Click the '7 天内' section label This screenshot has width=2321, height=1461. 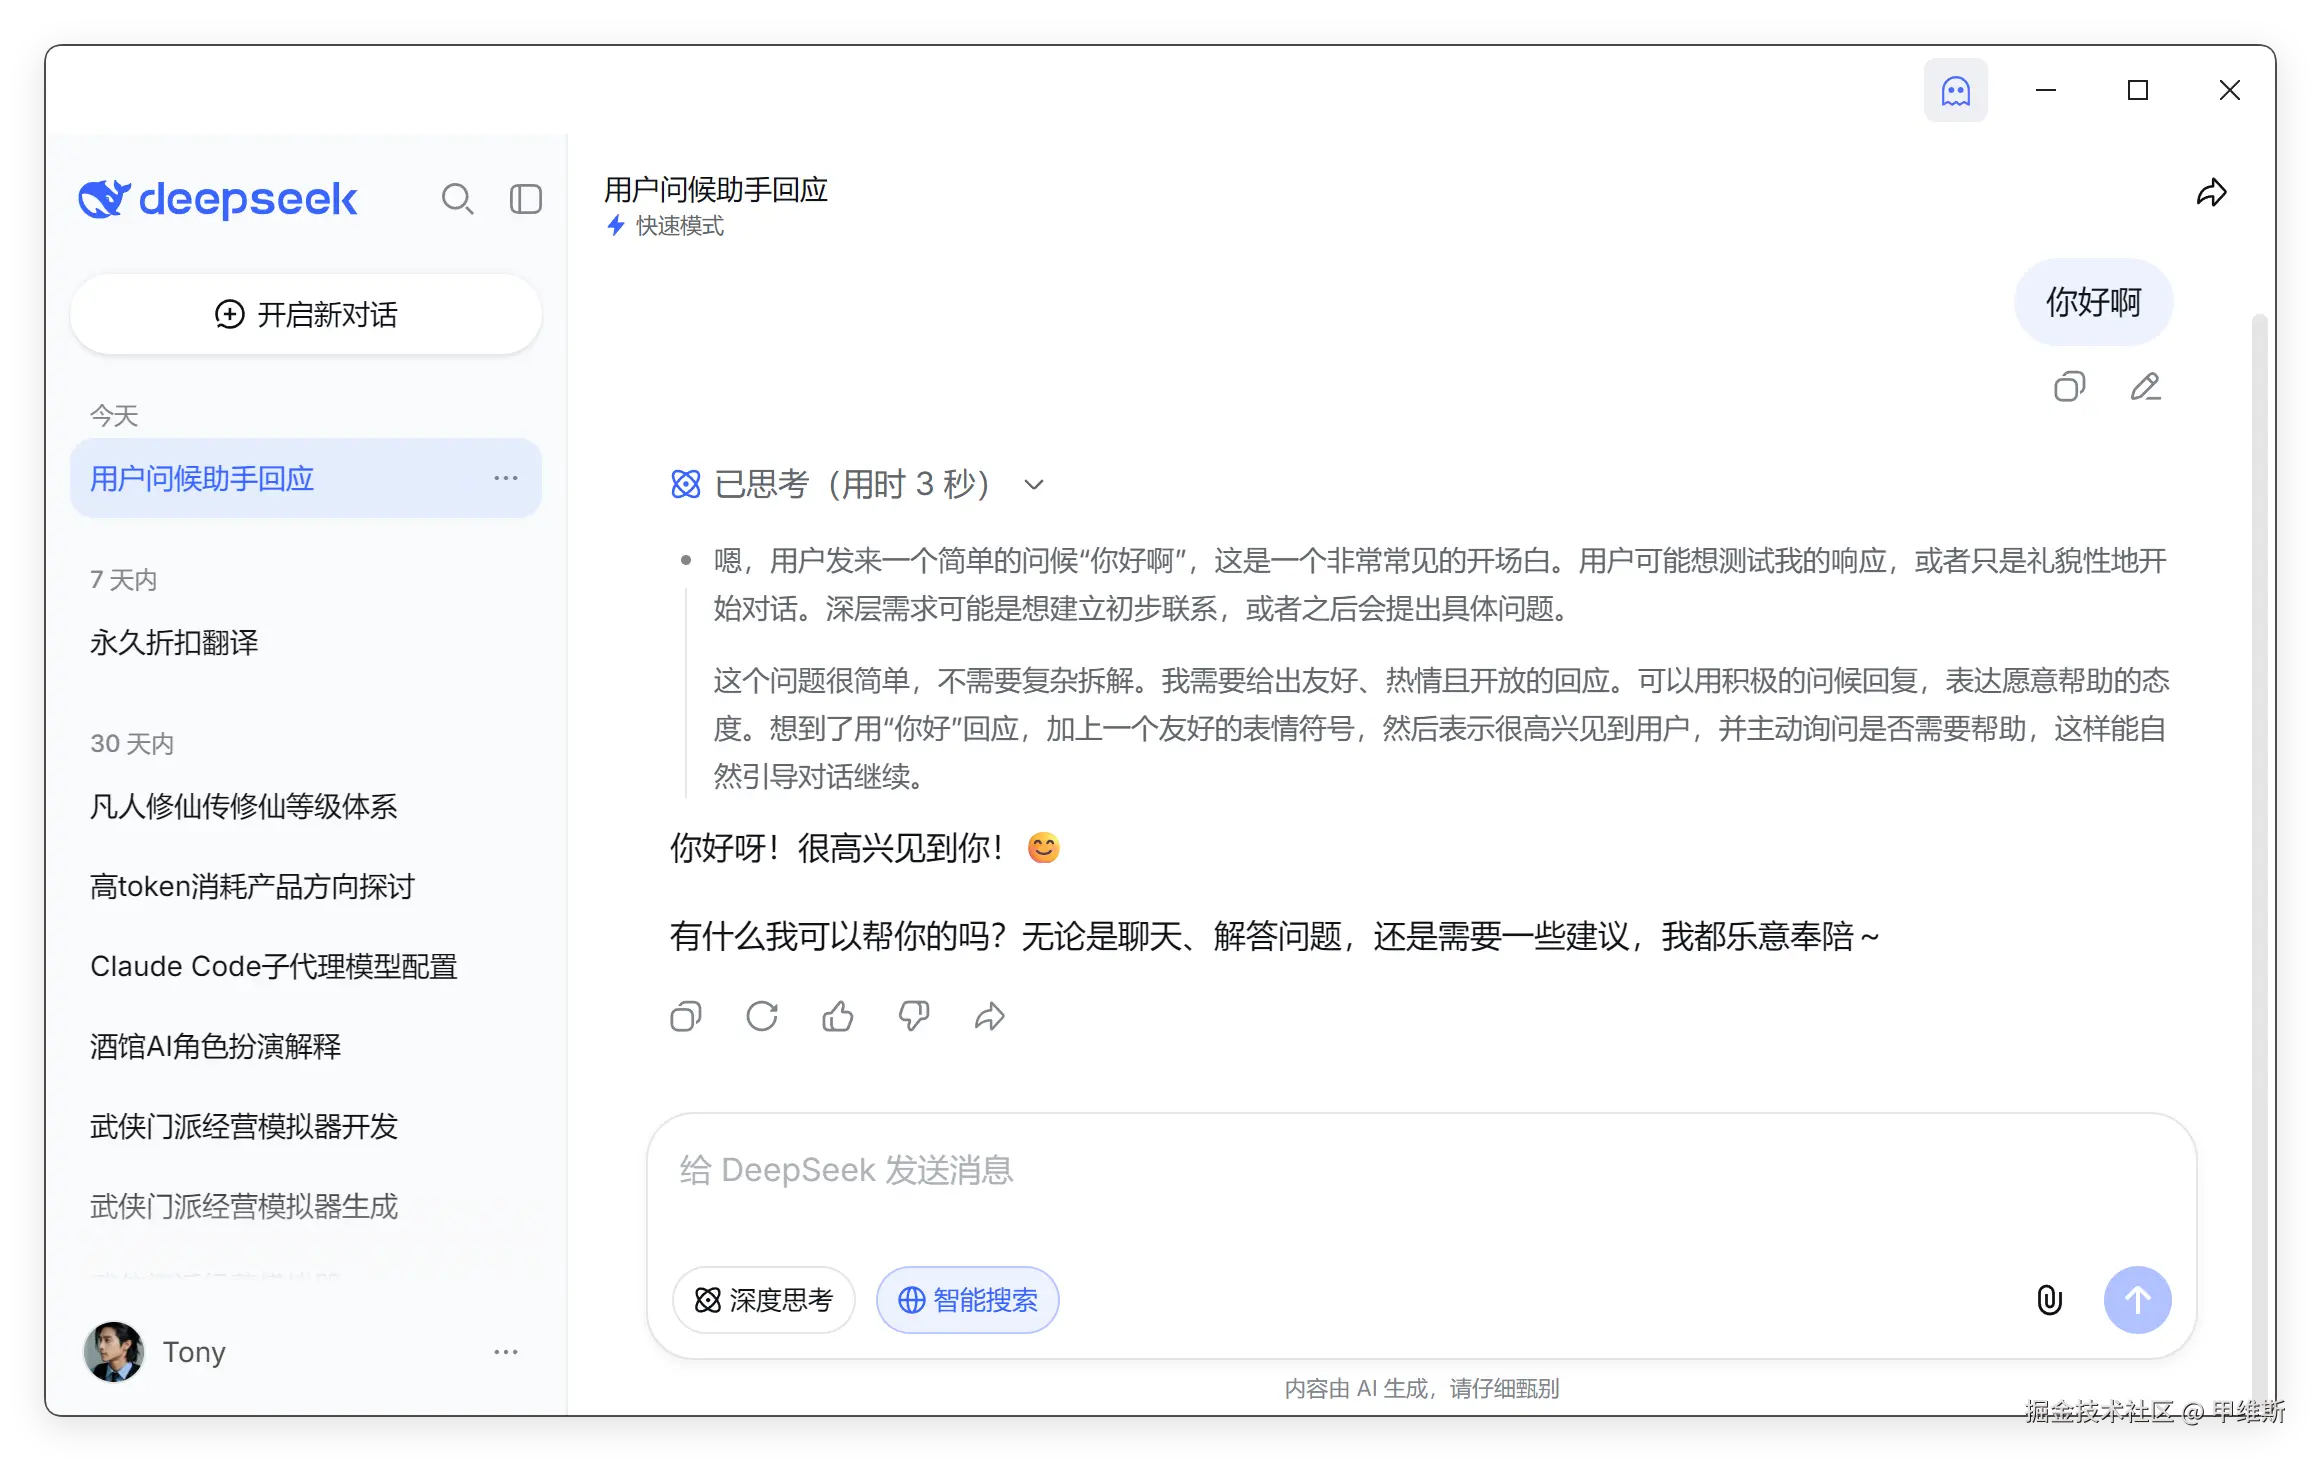point(124,580)
